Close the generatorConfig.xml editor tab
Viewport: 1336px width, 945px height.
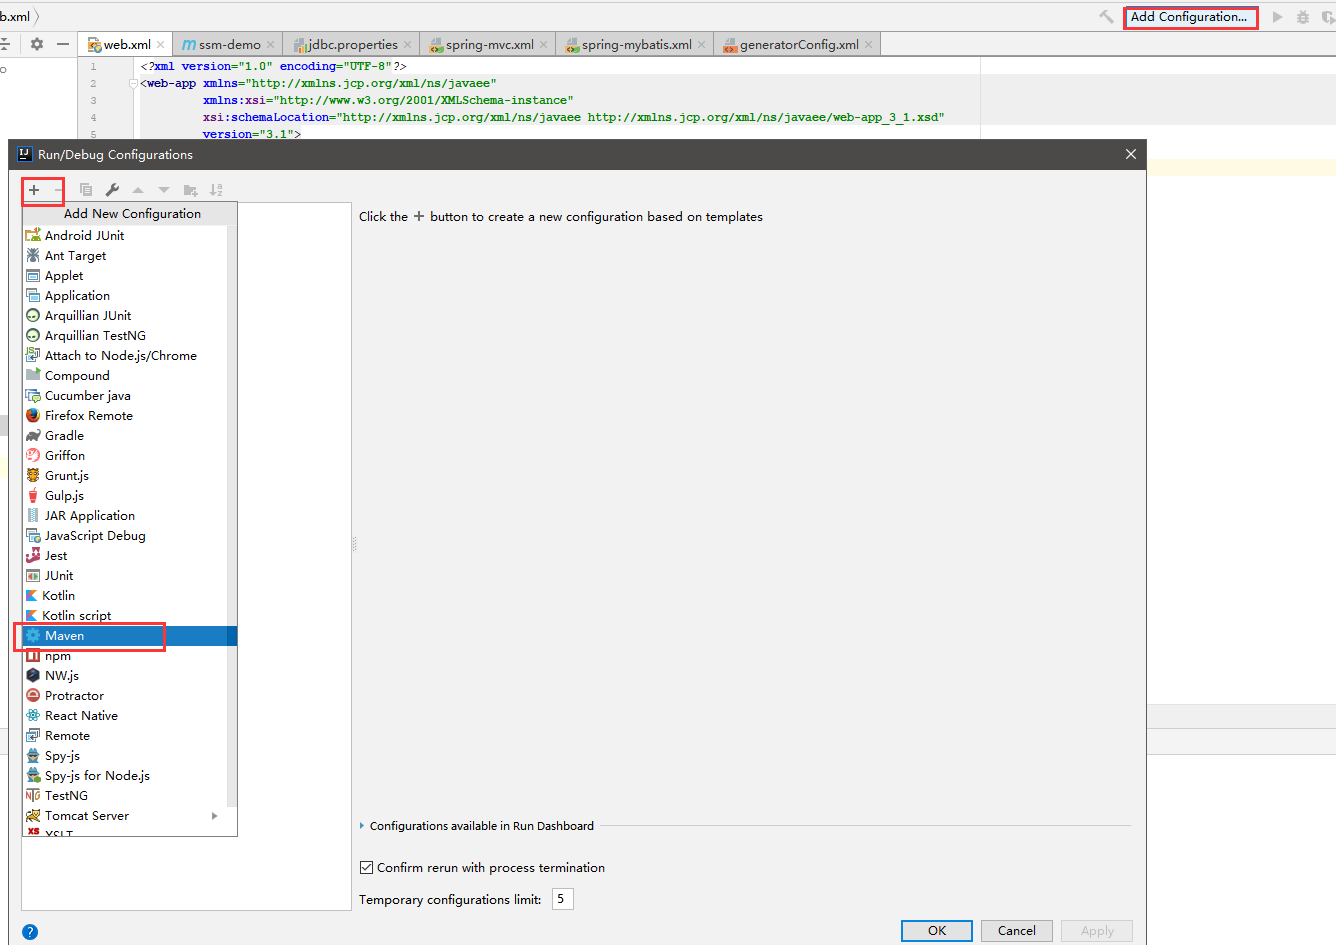click(x=868, y=45)
